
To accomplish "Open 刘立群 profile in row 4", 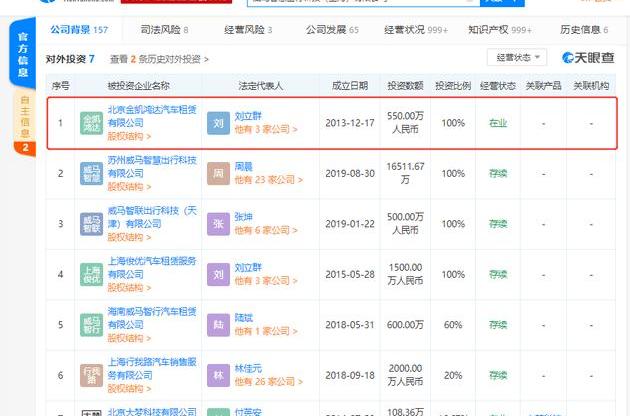I will click(x=248, y=267).
